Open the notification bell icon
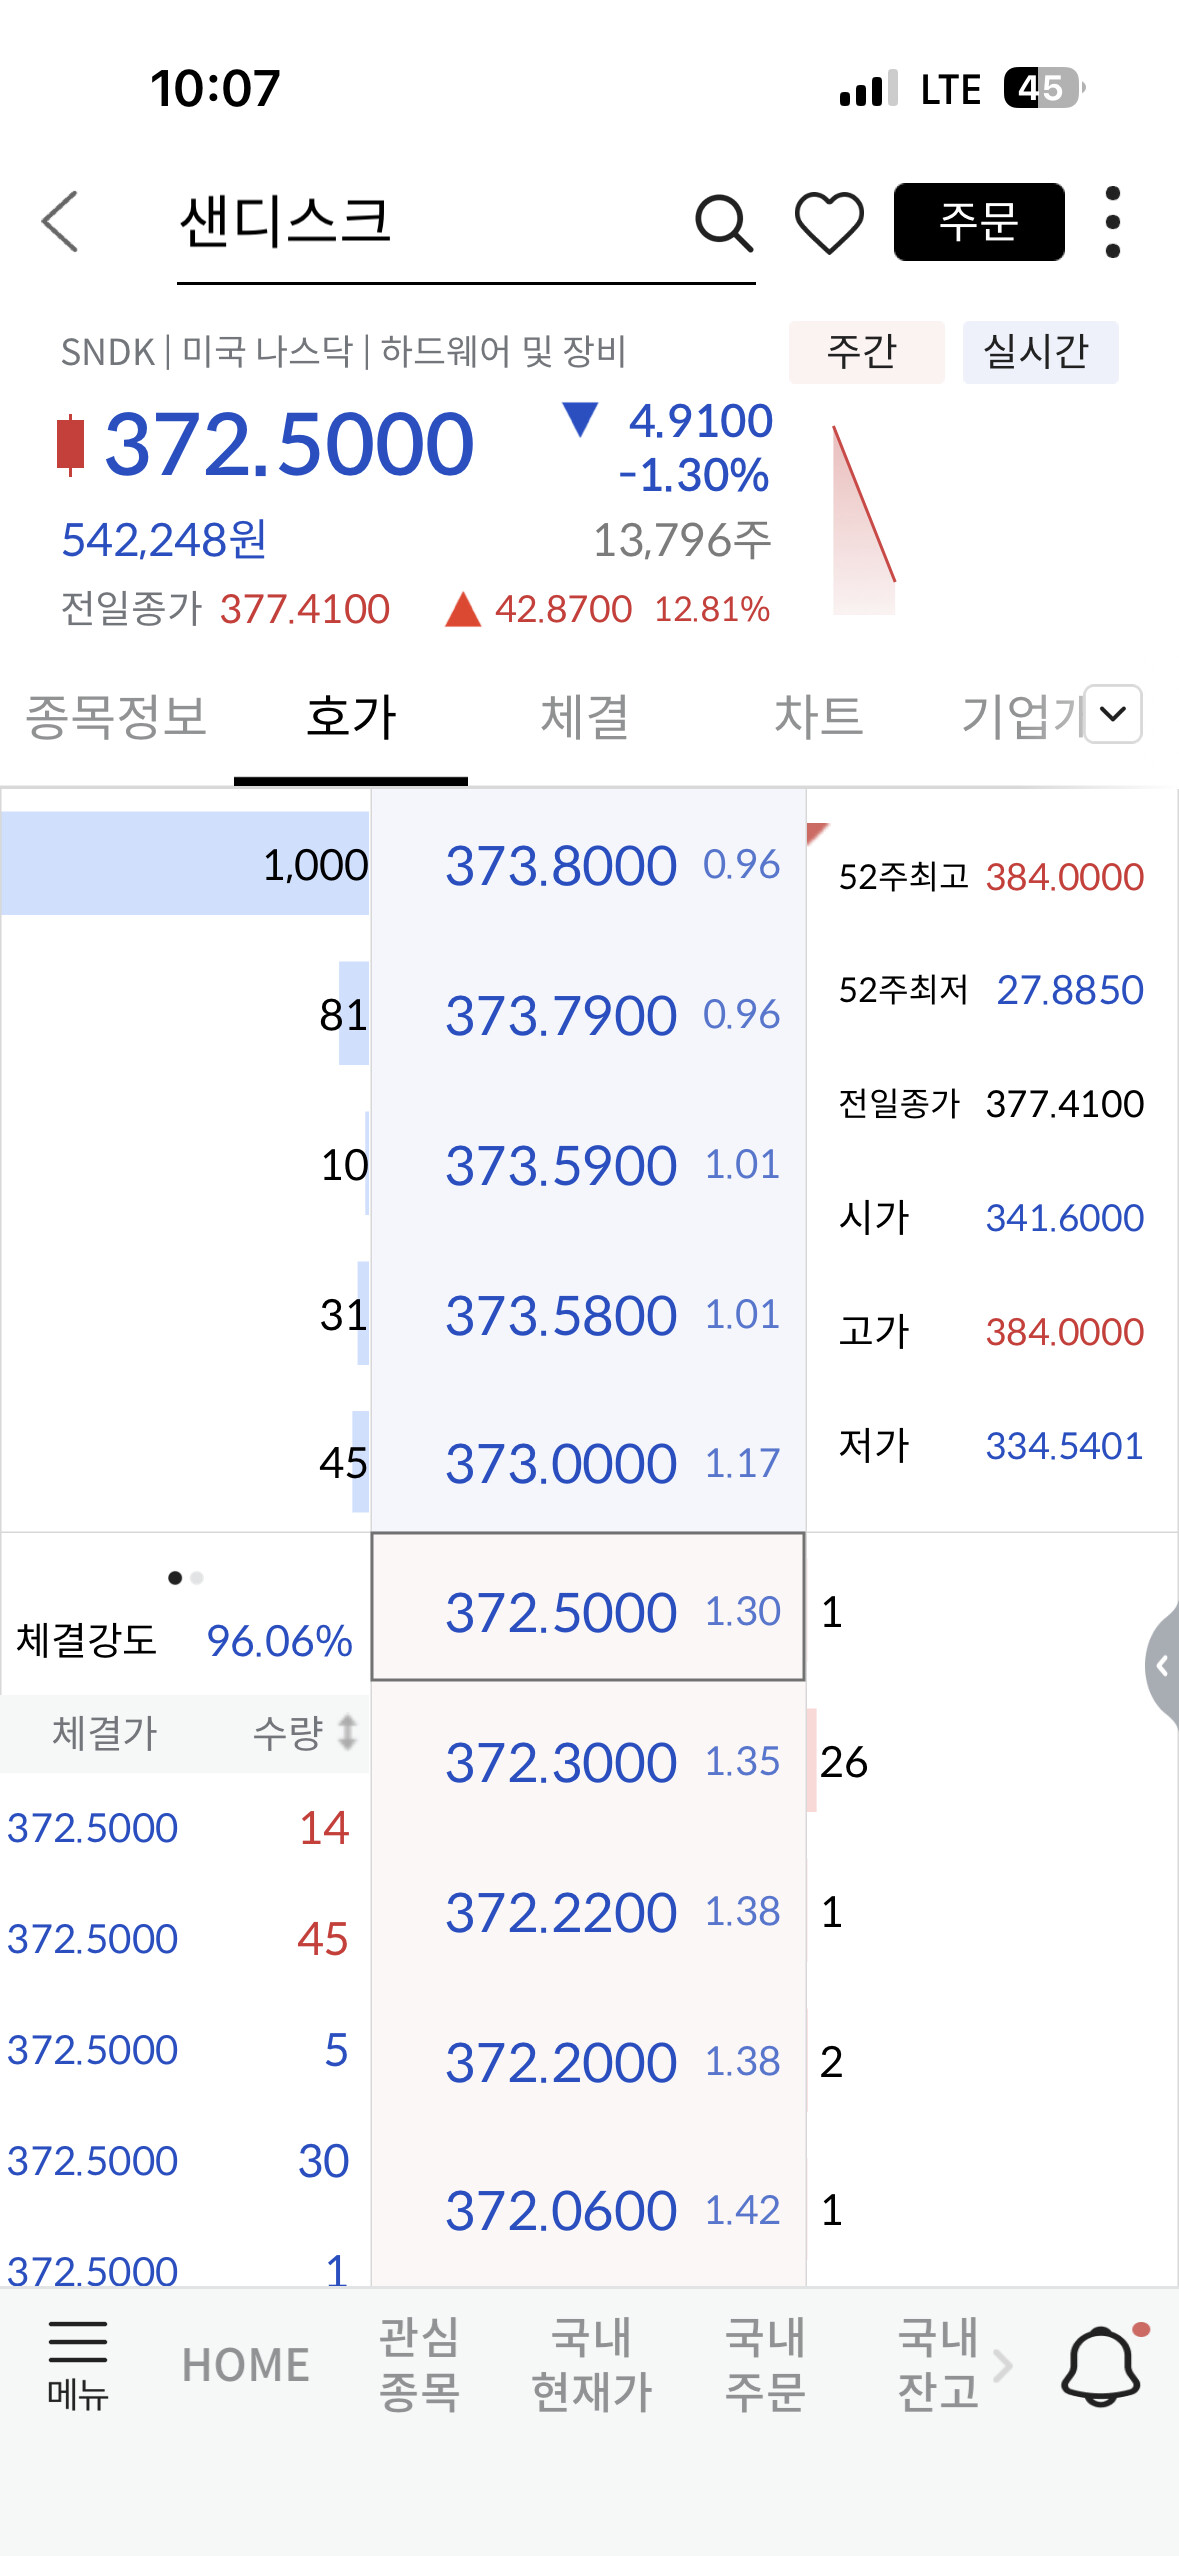This screenshot has height=2556, width=1179. point(1101,2366)
